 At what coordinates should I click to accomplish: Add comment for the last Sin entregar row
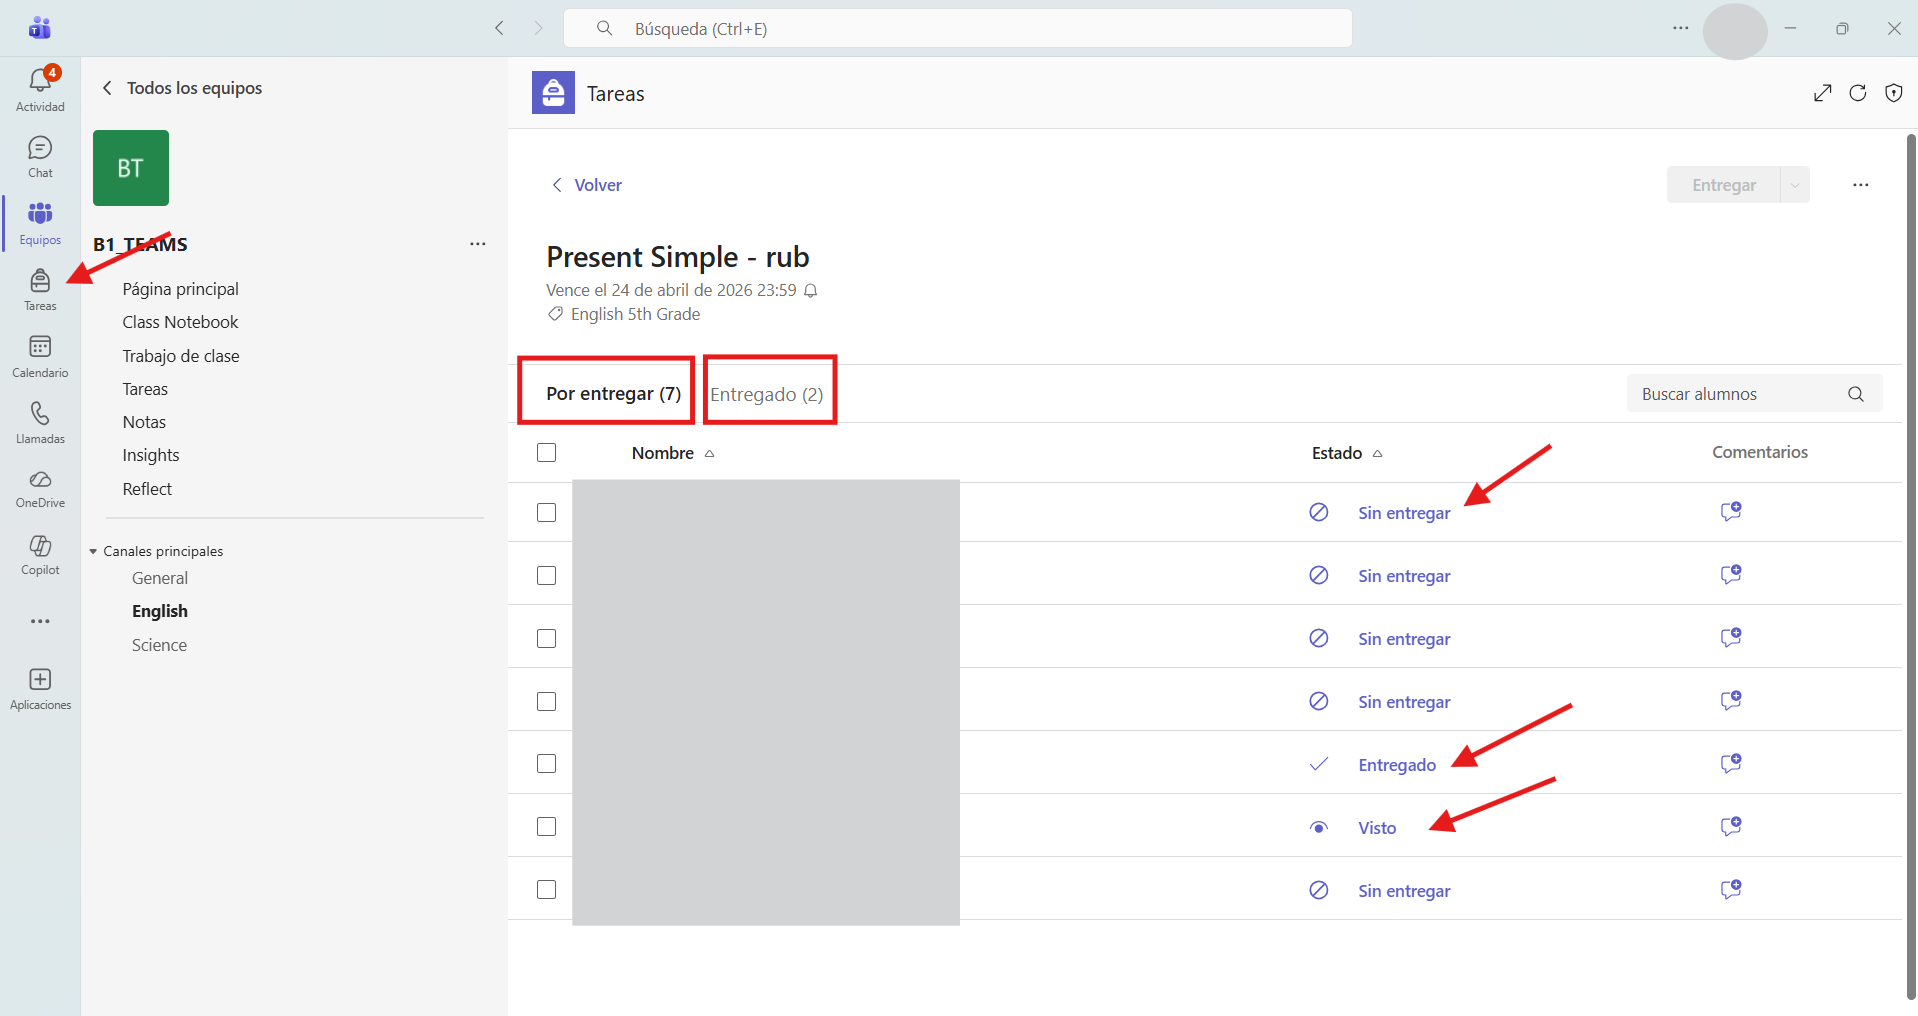[x=1731, y=890]
